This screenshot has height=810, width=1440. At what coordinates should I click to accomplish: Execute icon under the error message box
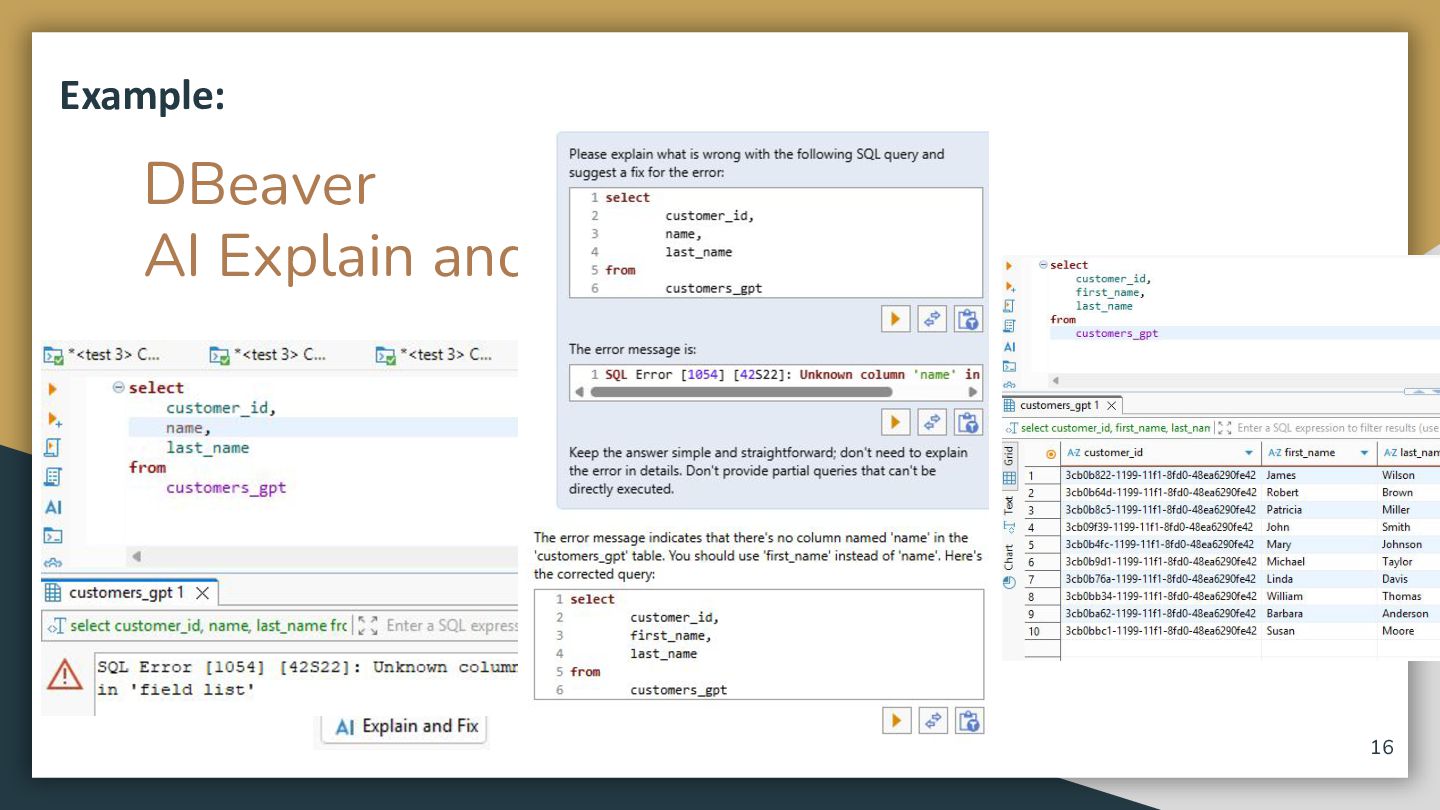(895, 423)
